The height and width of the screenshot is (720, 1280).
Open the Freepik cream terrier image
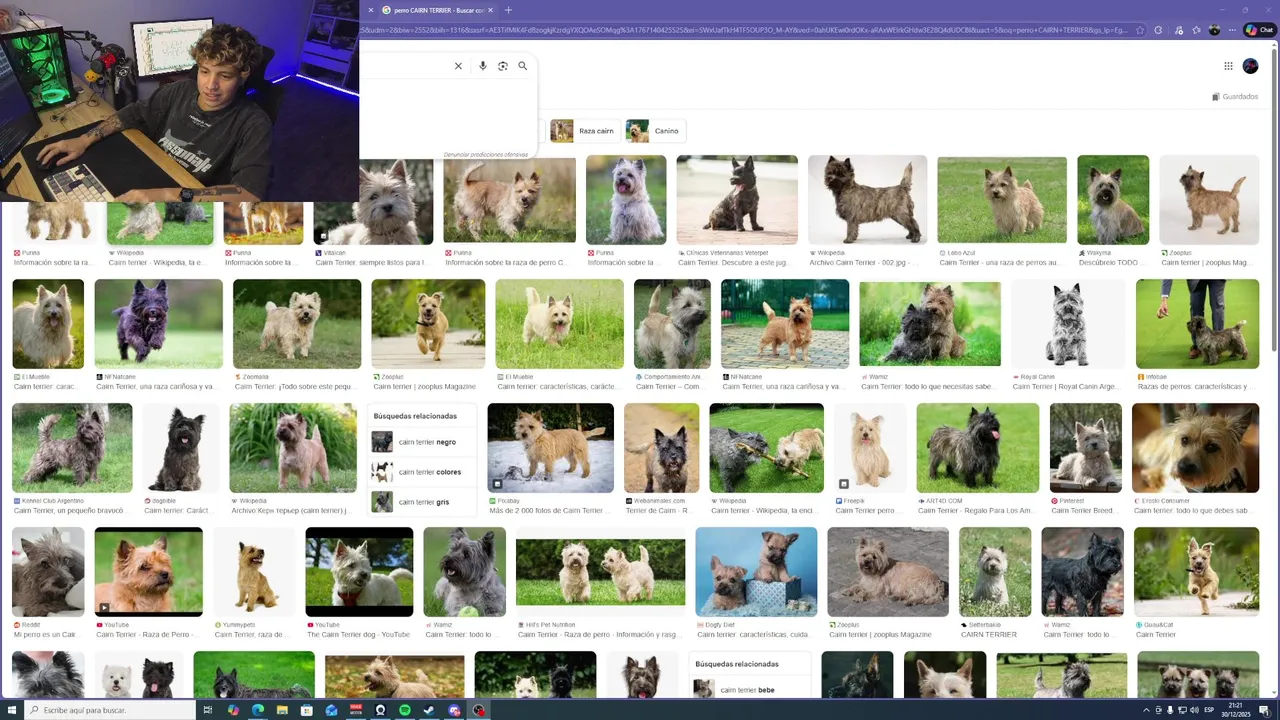tap(870, 448)
